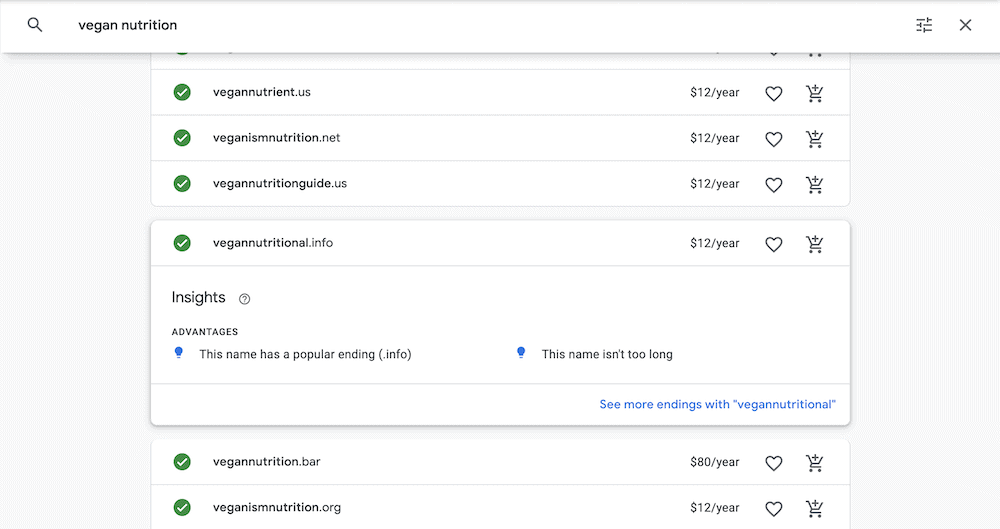Clear search with the X icon

tap(966, 25)
